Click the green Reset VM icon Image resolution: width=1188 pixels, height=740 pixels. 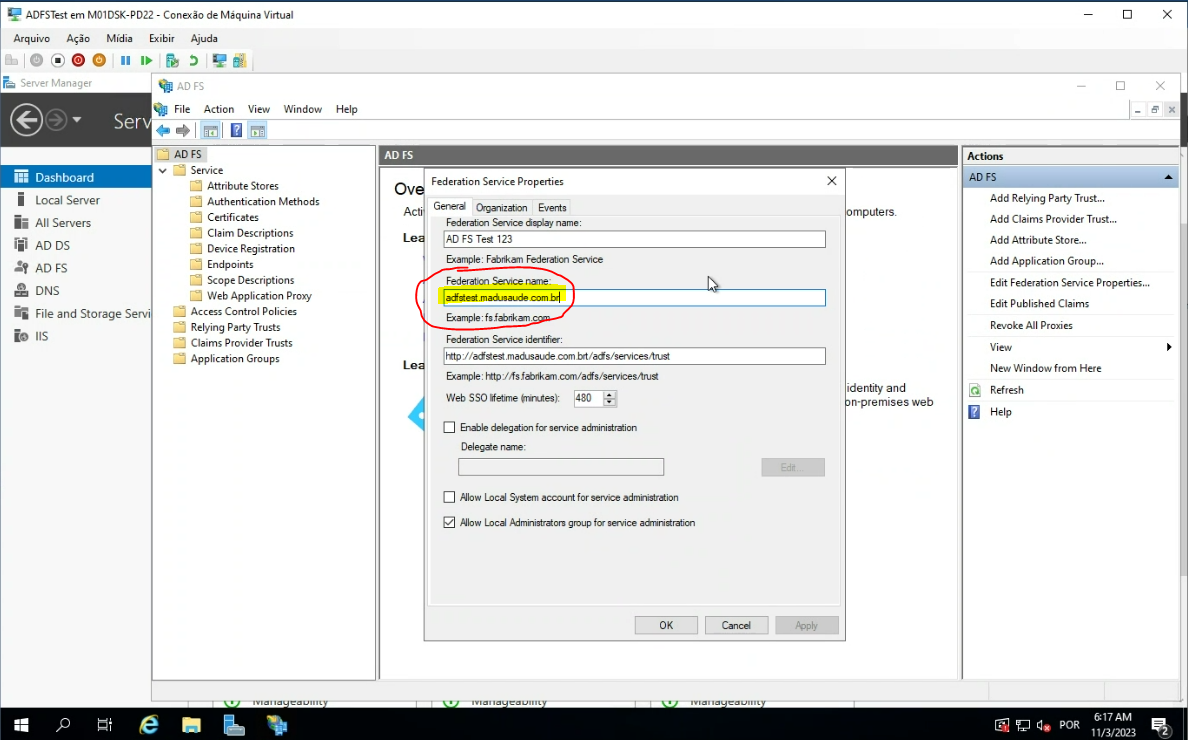click(x=146, y=61)
